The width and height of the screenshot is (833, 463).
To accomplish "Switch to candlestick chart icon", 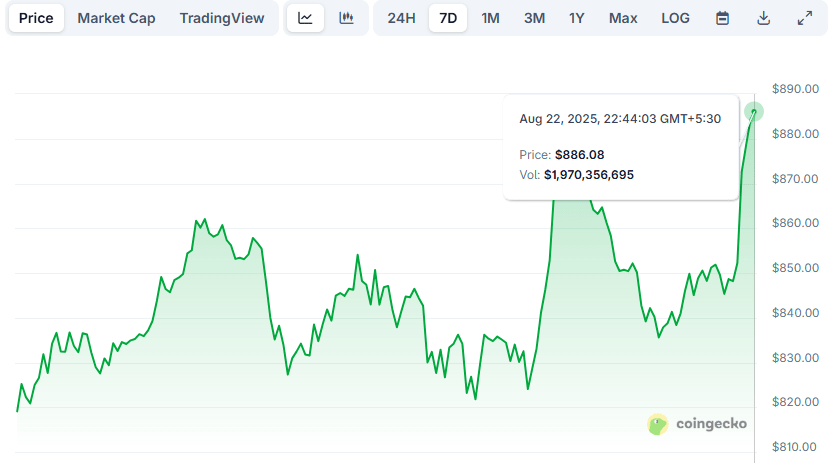I will pos(346,18).
